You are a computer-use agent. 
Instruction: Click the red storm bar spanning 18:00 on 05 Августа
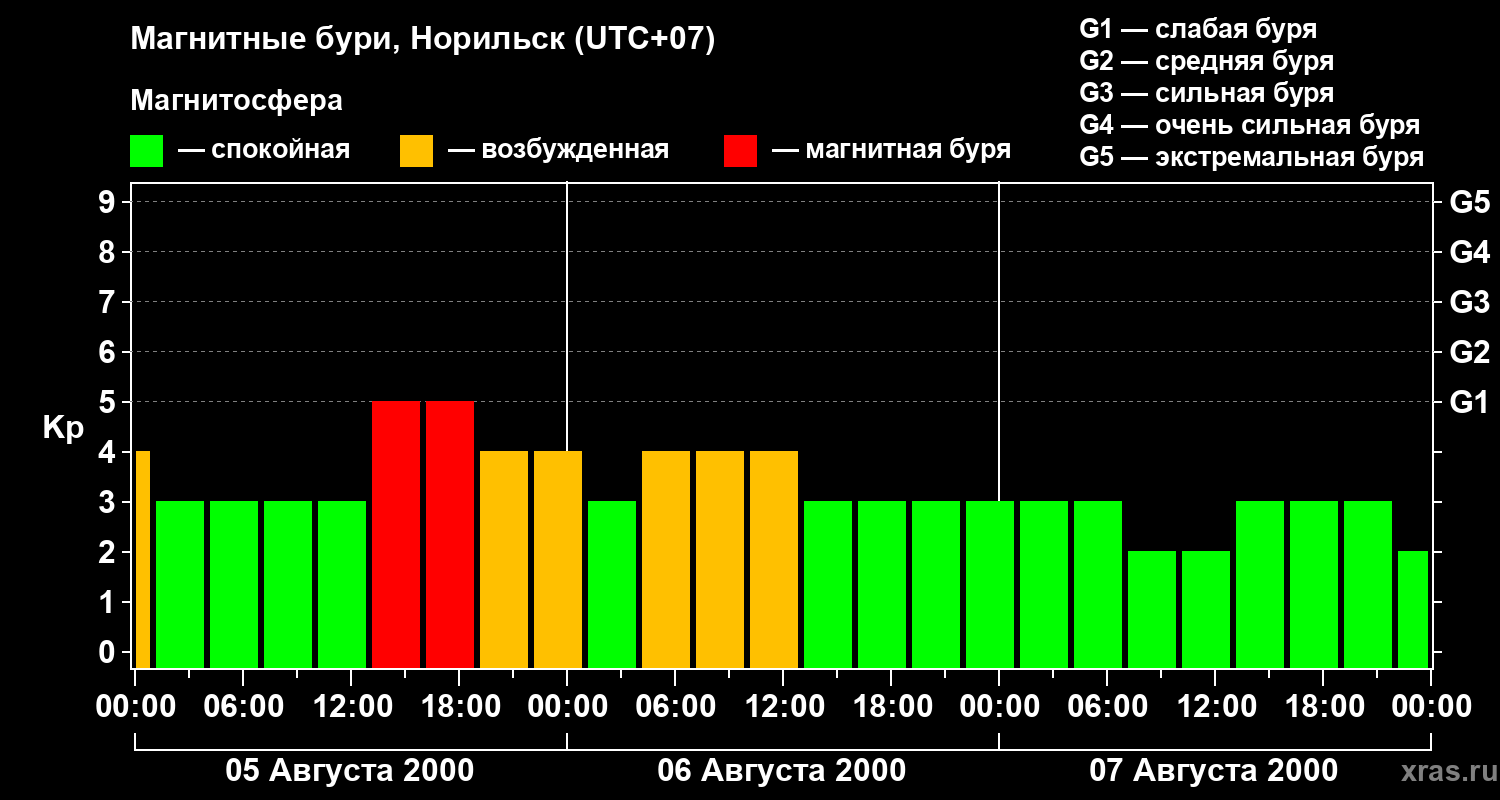(450, 535)
